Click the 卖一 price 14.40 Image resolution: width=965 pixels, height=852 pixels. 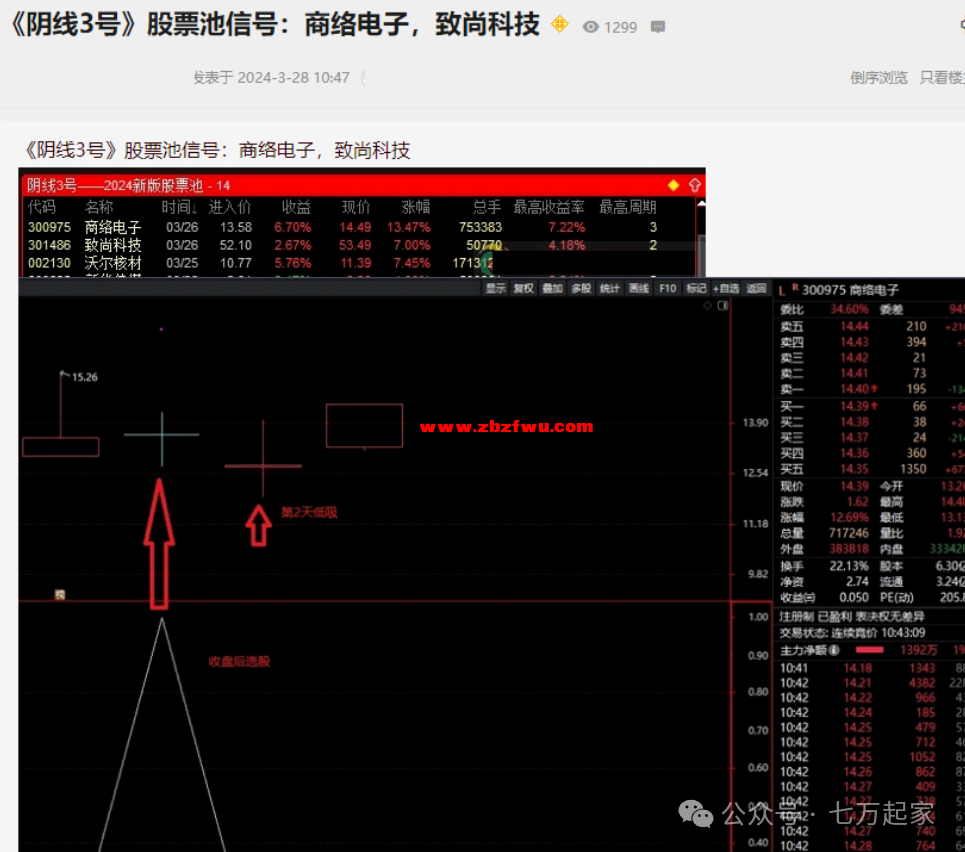[x=855, y=389]
